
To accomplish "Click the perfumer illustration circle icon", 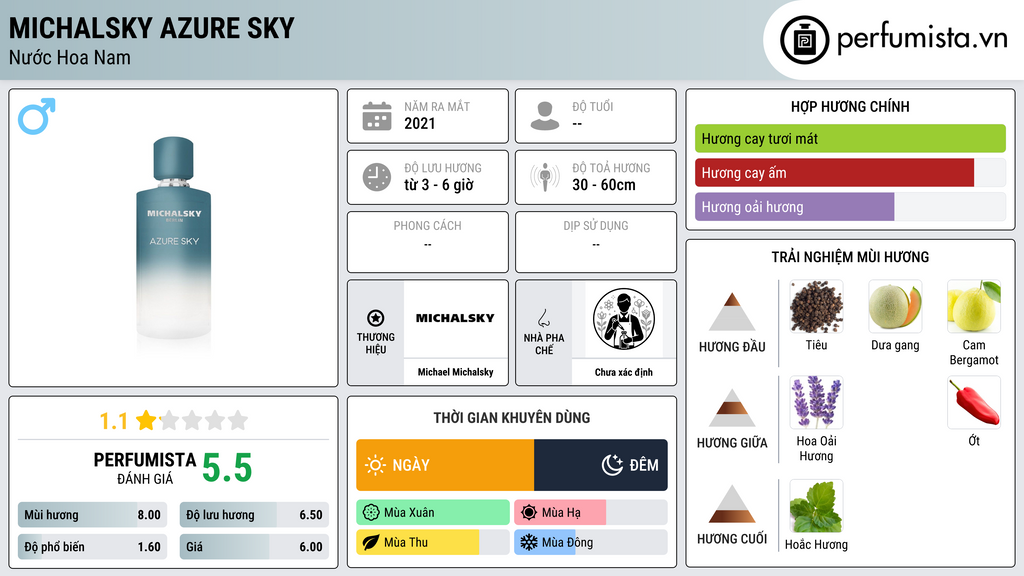I will coord(624,319).
